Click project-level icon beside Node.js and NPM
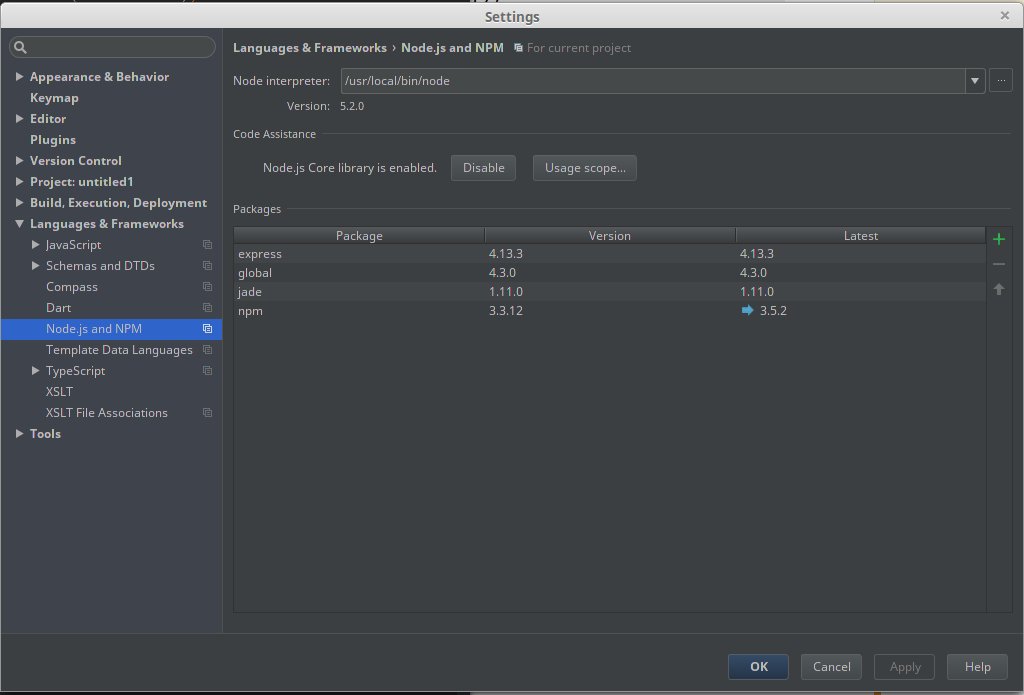 click(x=207, y=329)
